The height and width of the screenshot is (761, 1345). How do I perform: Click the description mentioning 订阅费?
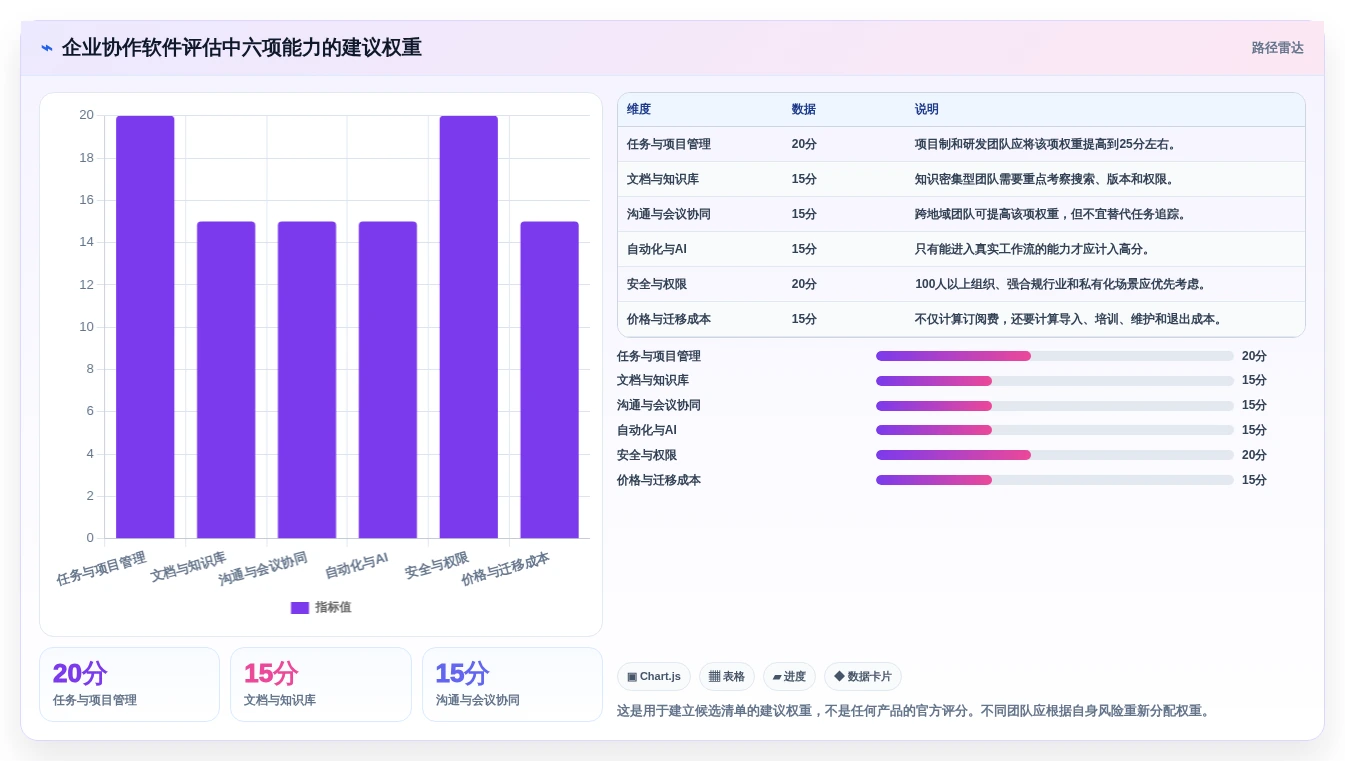click(x=1071, y=319)
